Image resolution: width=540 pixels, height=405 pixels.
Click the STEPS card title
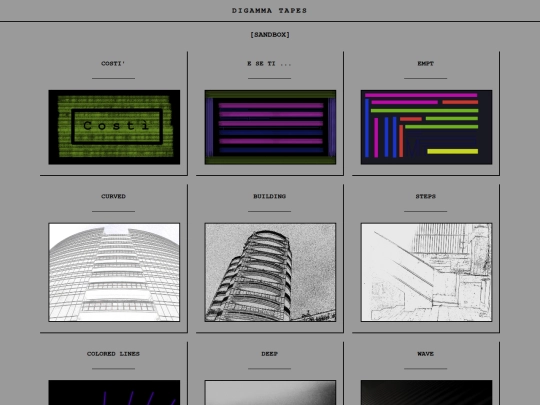point(426,196)
